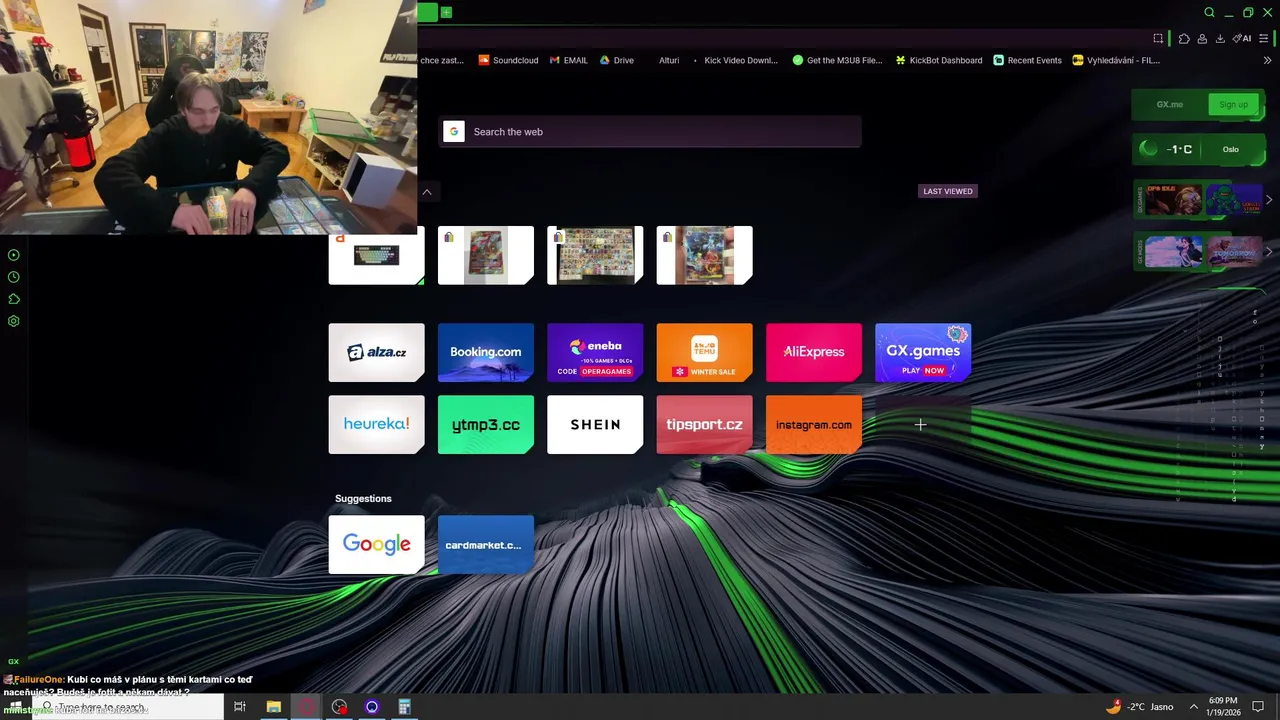Click the LAST VIEWED label
Viewport: 1280px width, 720px height.
click(x=948, y=191)
